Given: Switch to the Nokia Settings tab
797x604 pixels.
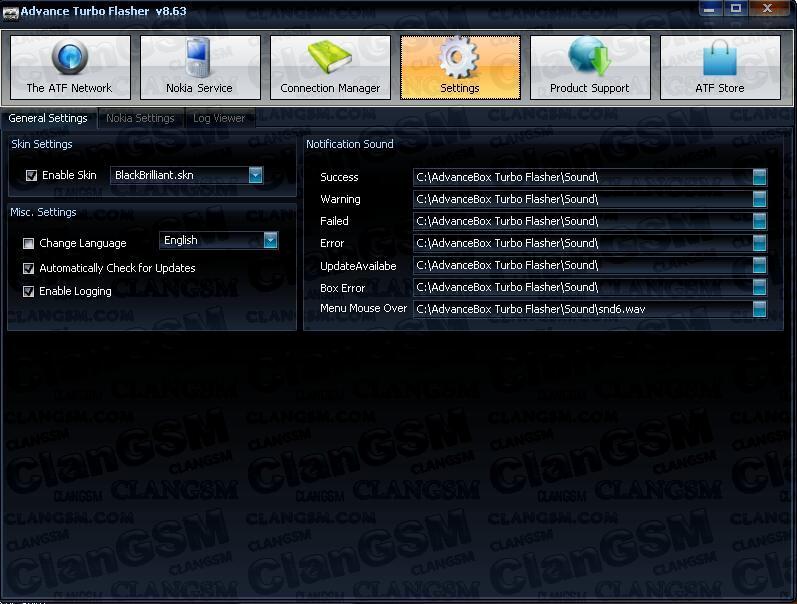Looking at the screenshot, I should coord(140,118).
